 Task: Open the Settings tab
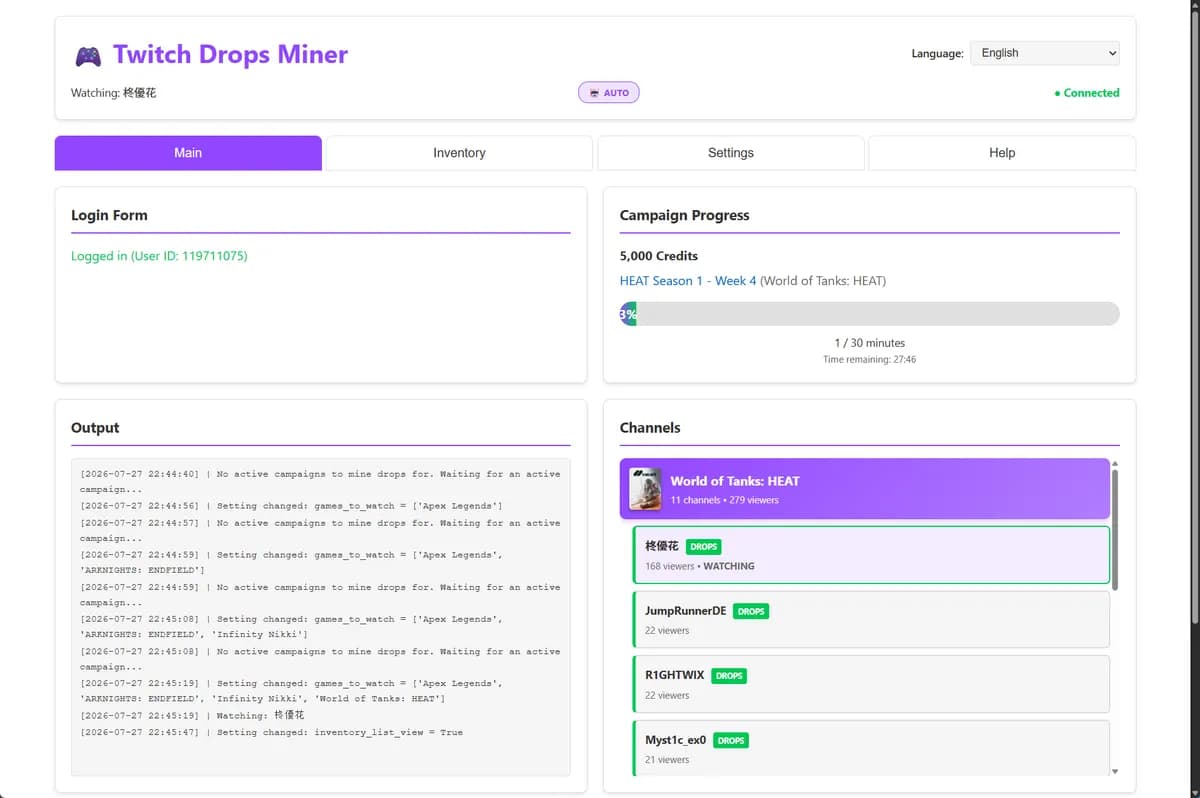731,153
